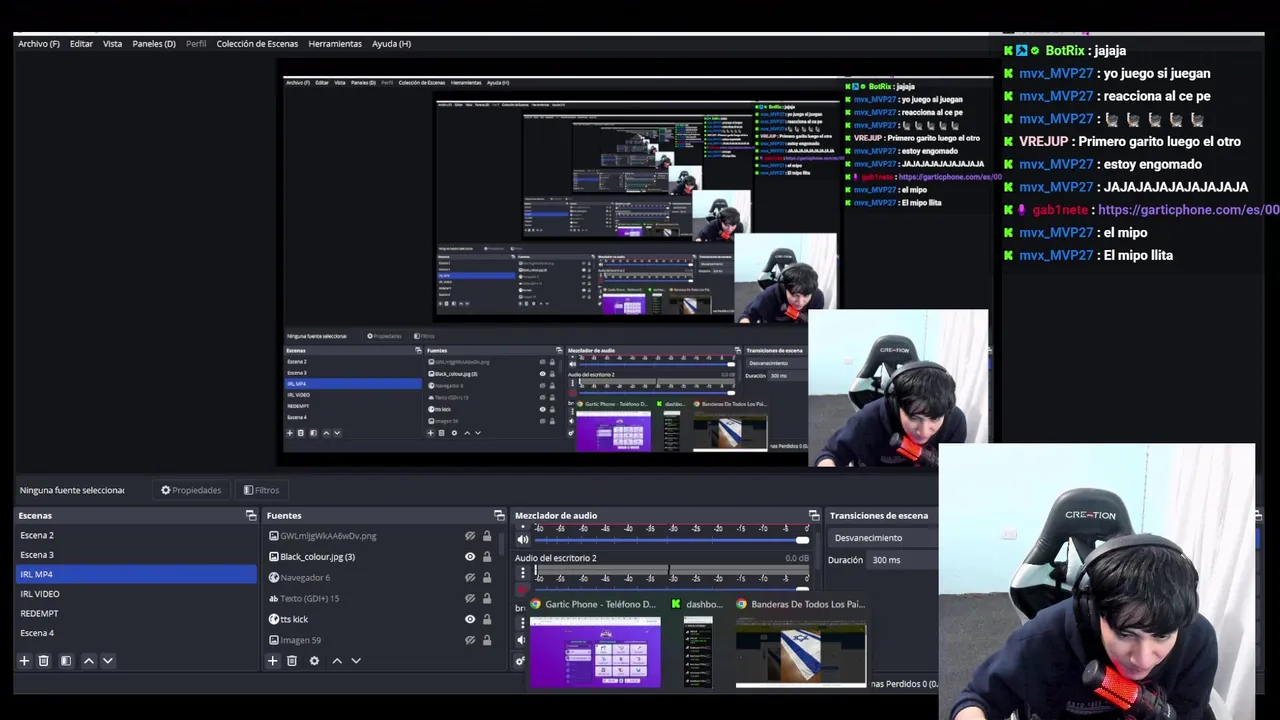This screenshot has width=1280, height=720.
Task: Move scene up with Escenas arrow
Action: pos(89,661)
